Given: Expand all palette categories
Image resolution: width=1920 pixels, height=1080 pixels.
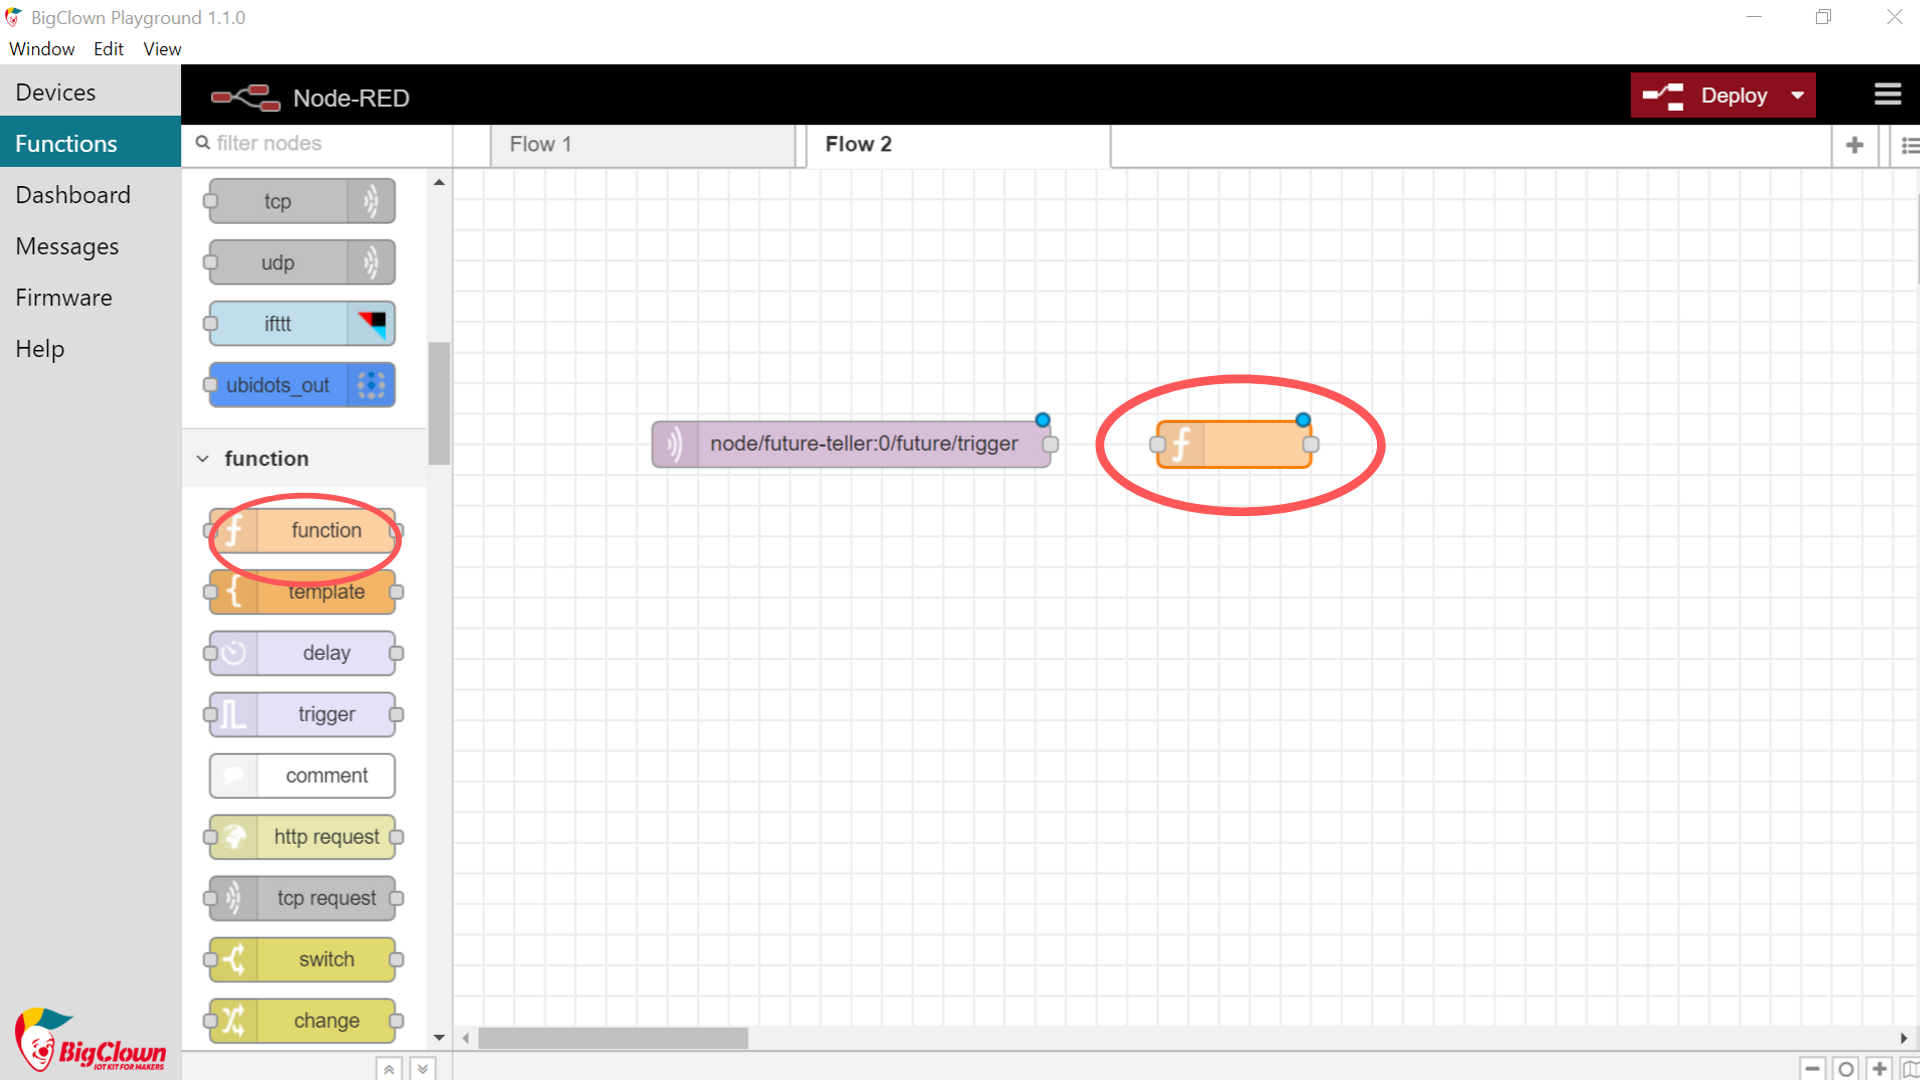Looking at the screenshot, I should click(423, 1068).
